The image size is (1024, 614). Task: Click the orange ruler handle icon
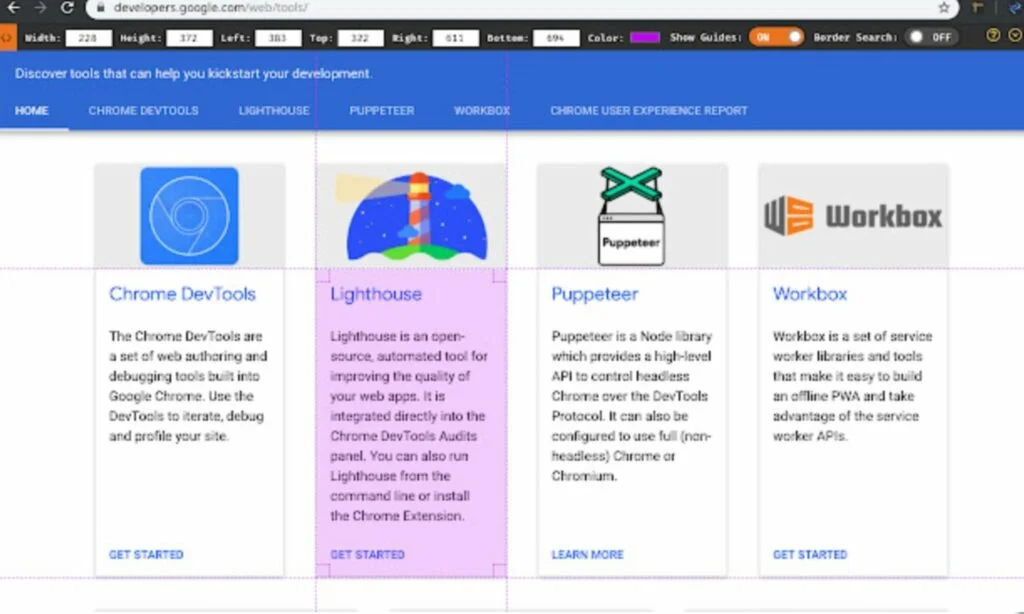click(7, 37)
